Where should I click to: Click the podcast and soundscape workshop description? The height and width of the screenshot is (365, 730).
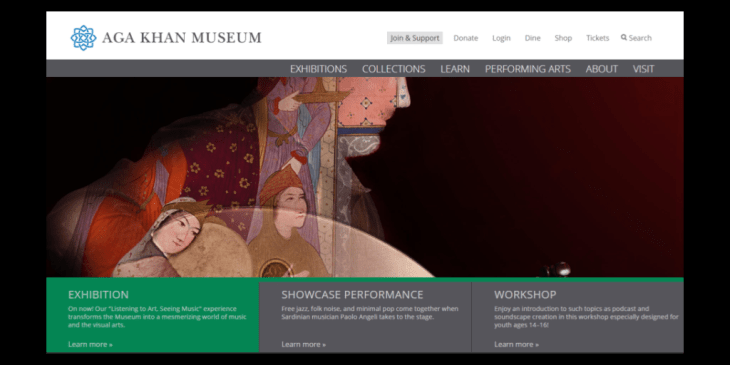[x=586, y=317]
